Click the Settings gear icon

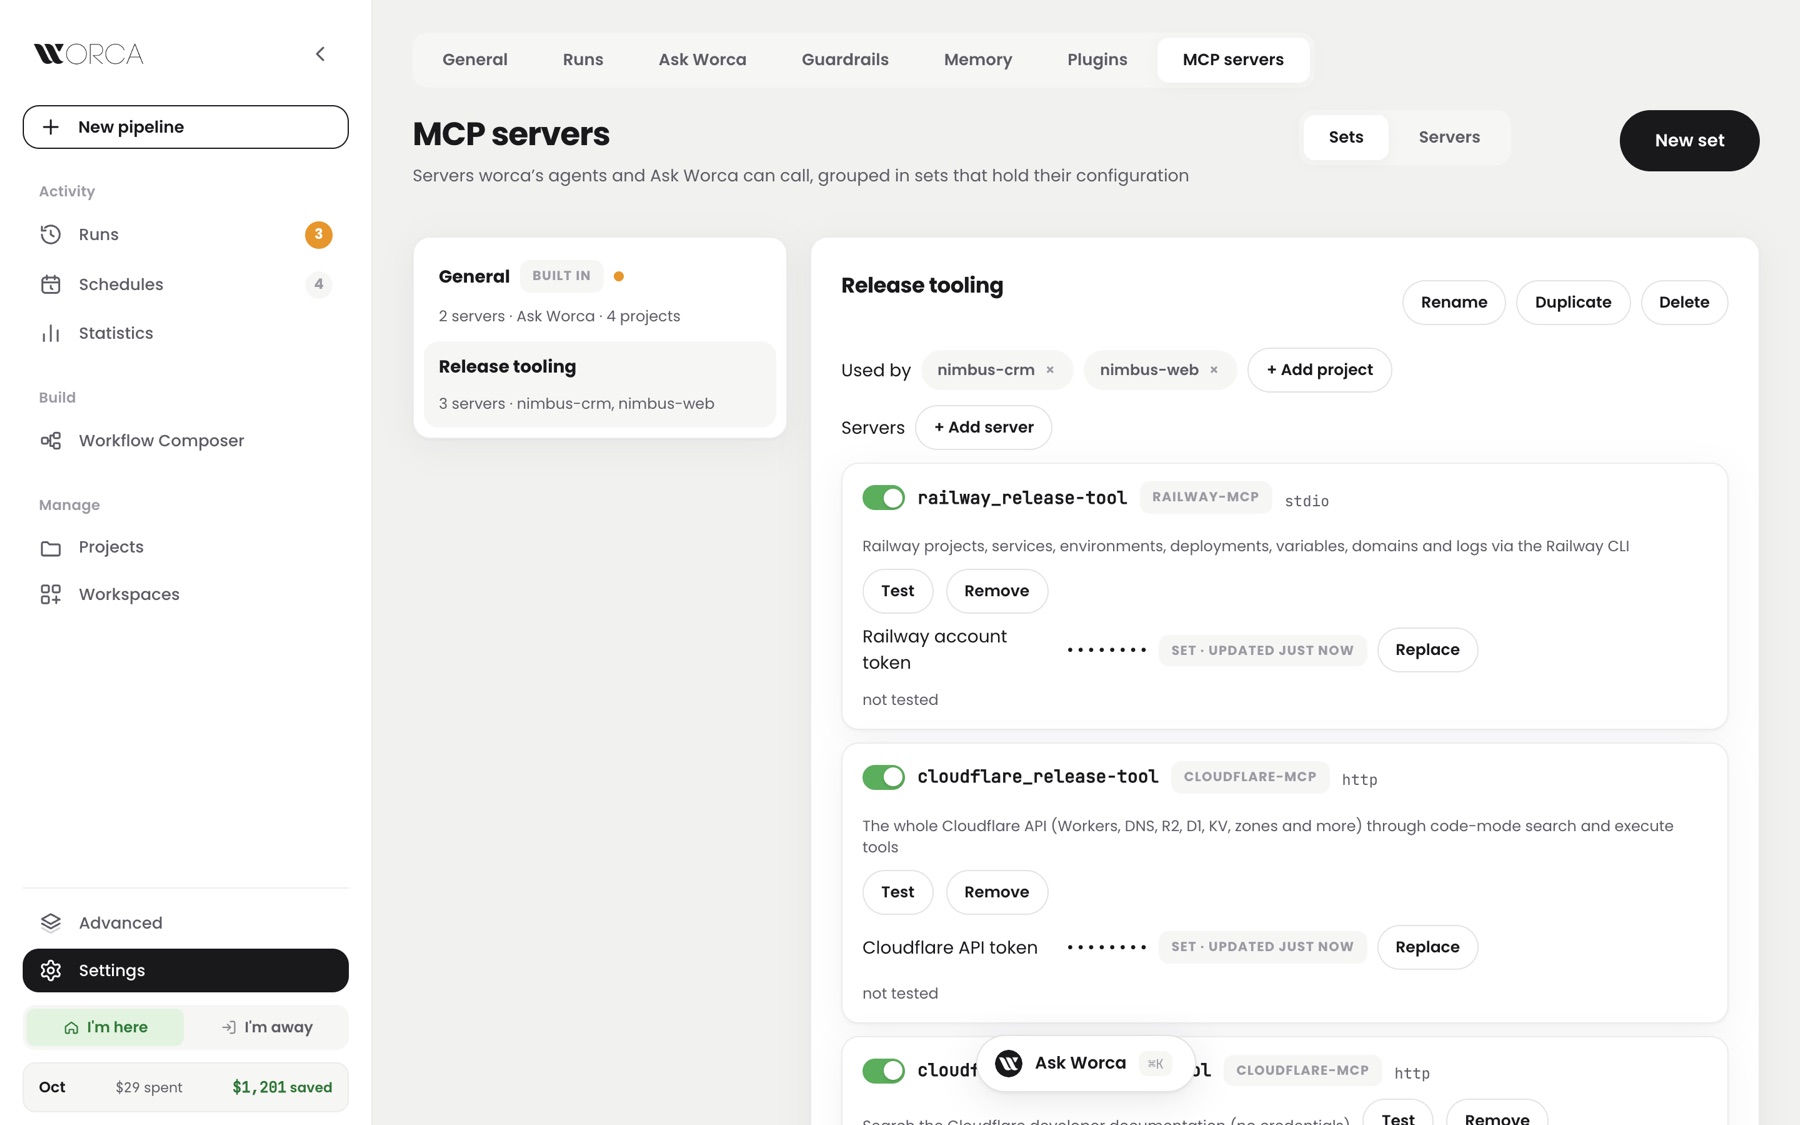[51, 970]
